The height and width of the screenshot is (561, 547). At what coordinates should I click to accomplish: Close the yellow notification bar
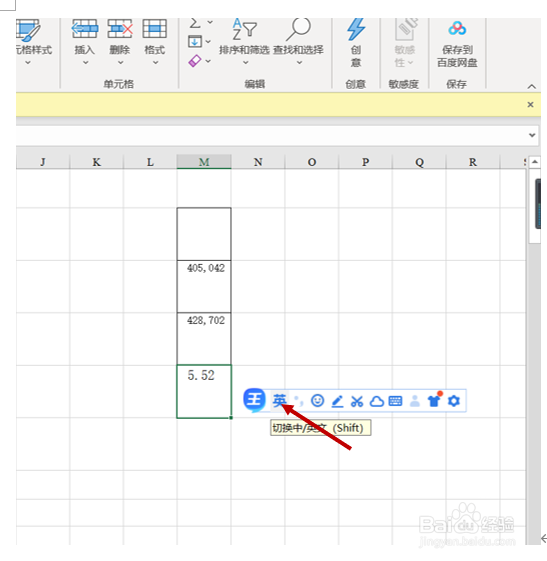(x=531, y=104)
